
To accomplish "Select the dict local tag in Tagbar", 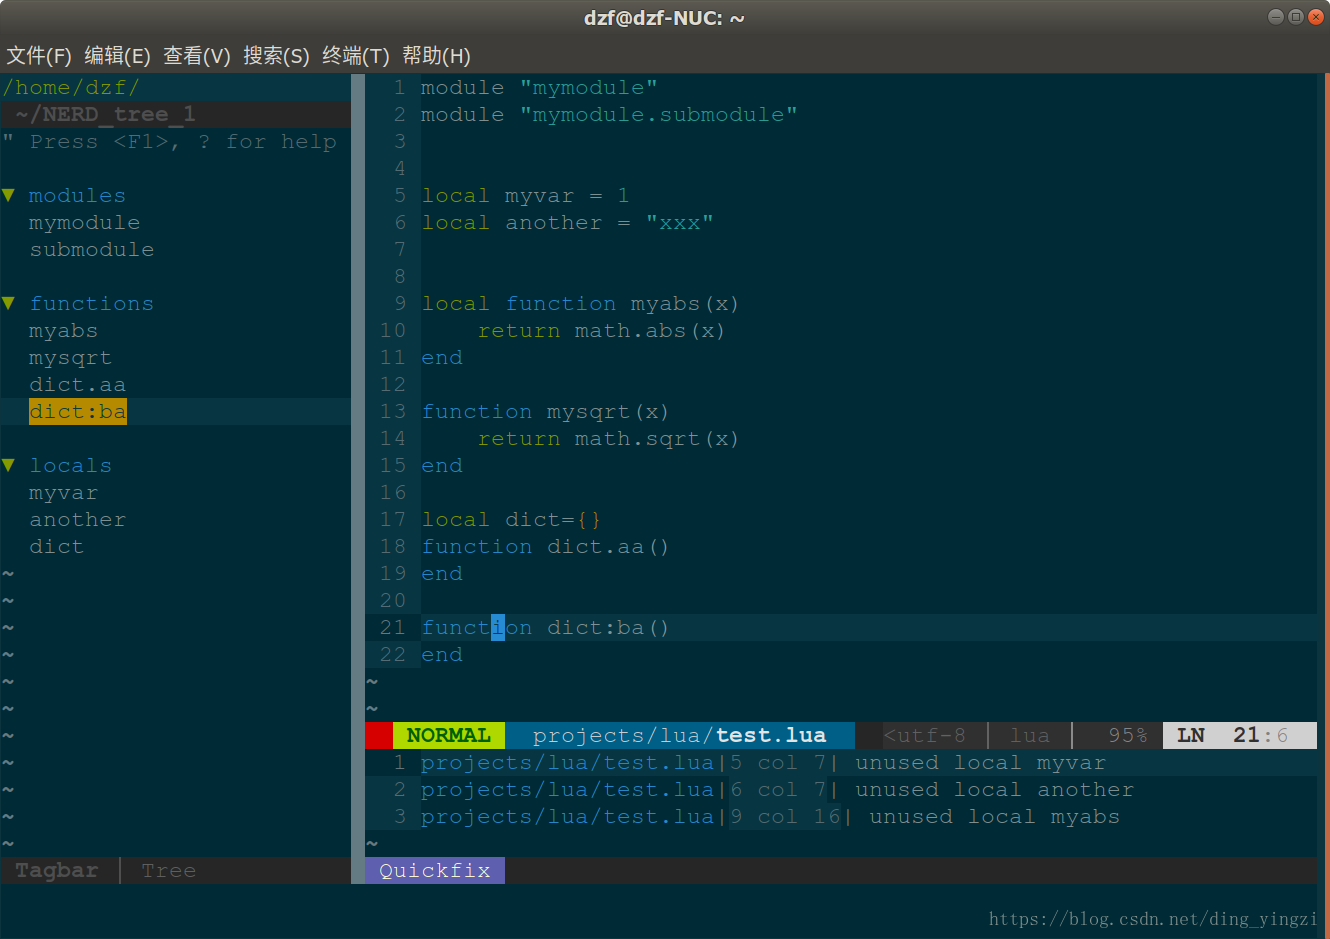I will pos(56,547).
